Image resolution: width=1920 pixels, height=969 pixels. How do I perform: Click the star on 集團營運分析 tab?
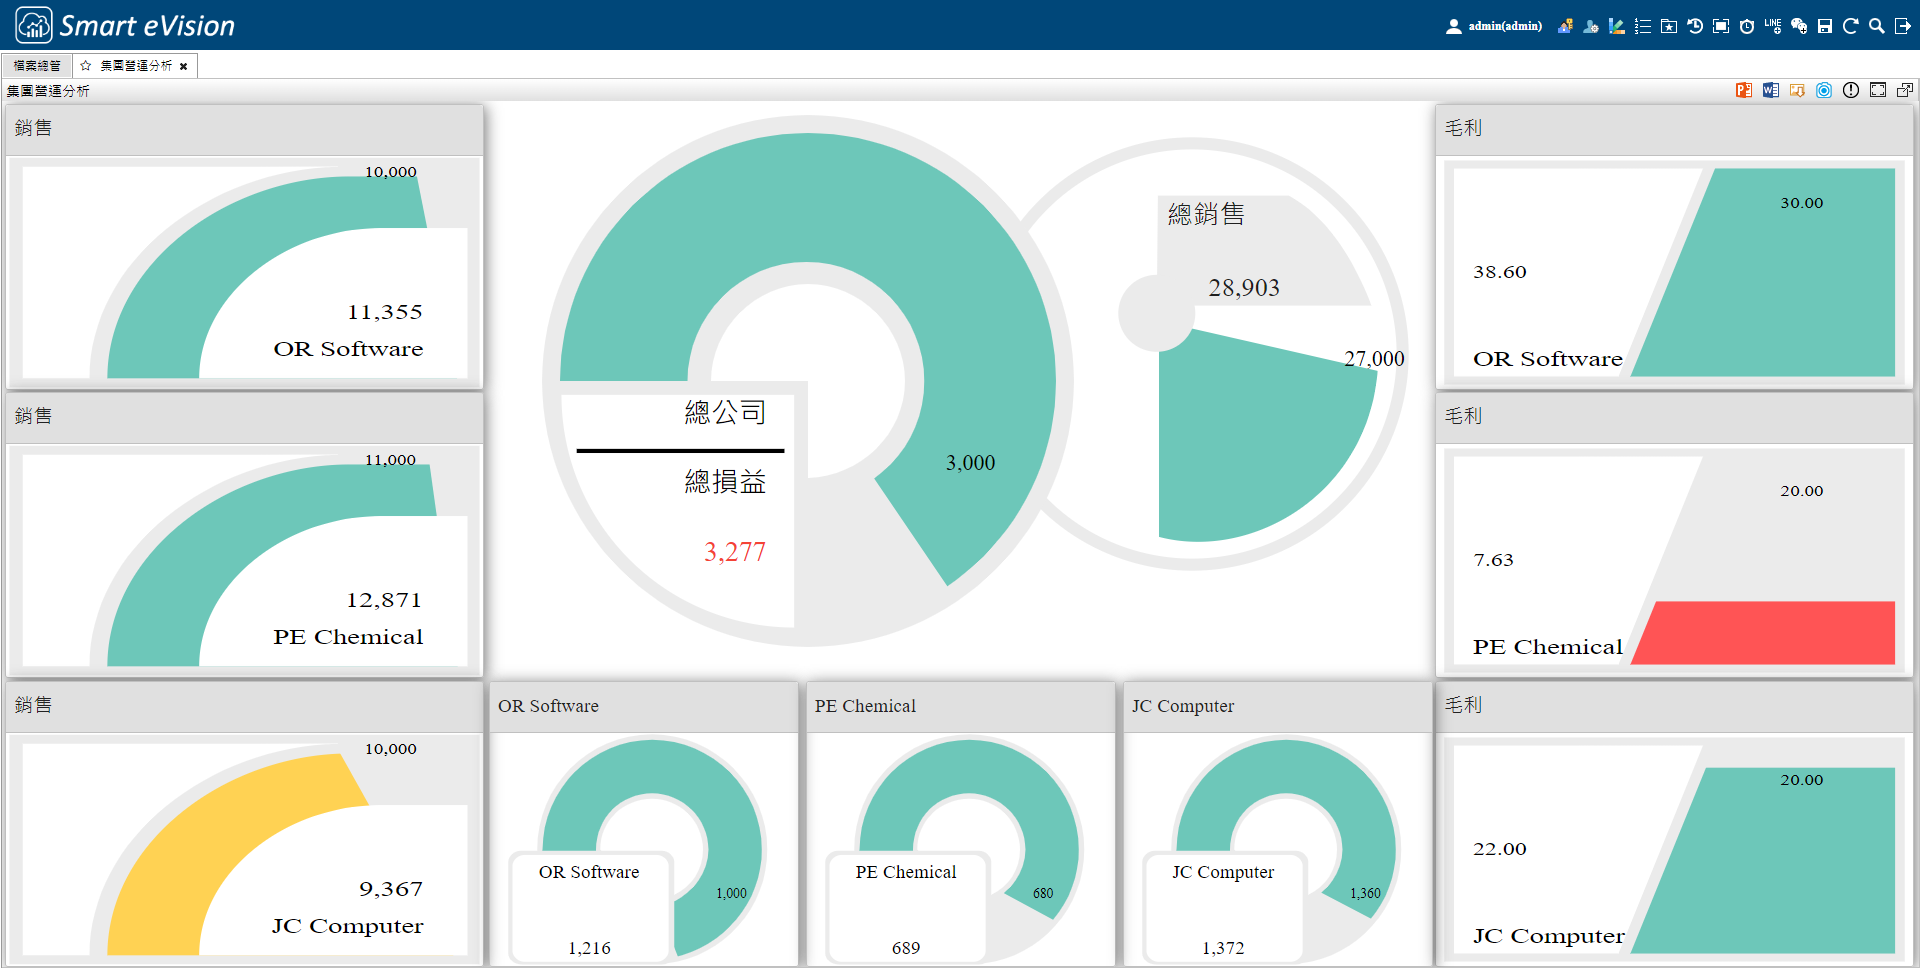pyautogui.click(x=86, y=66)
